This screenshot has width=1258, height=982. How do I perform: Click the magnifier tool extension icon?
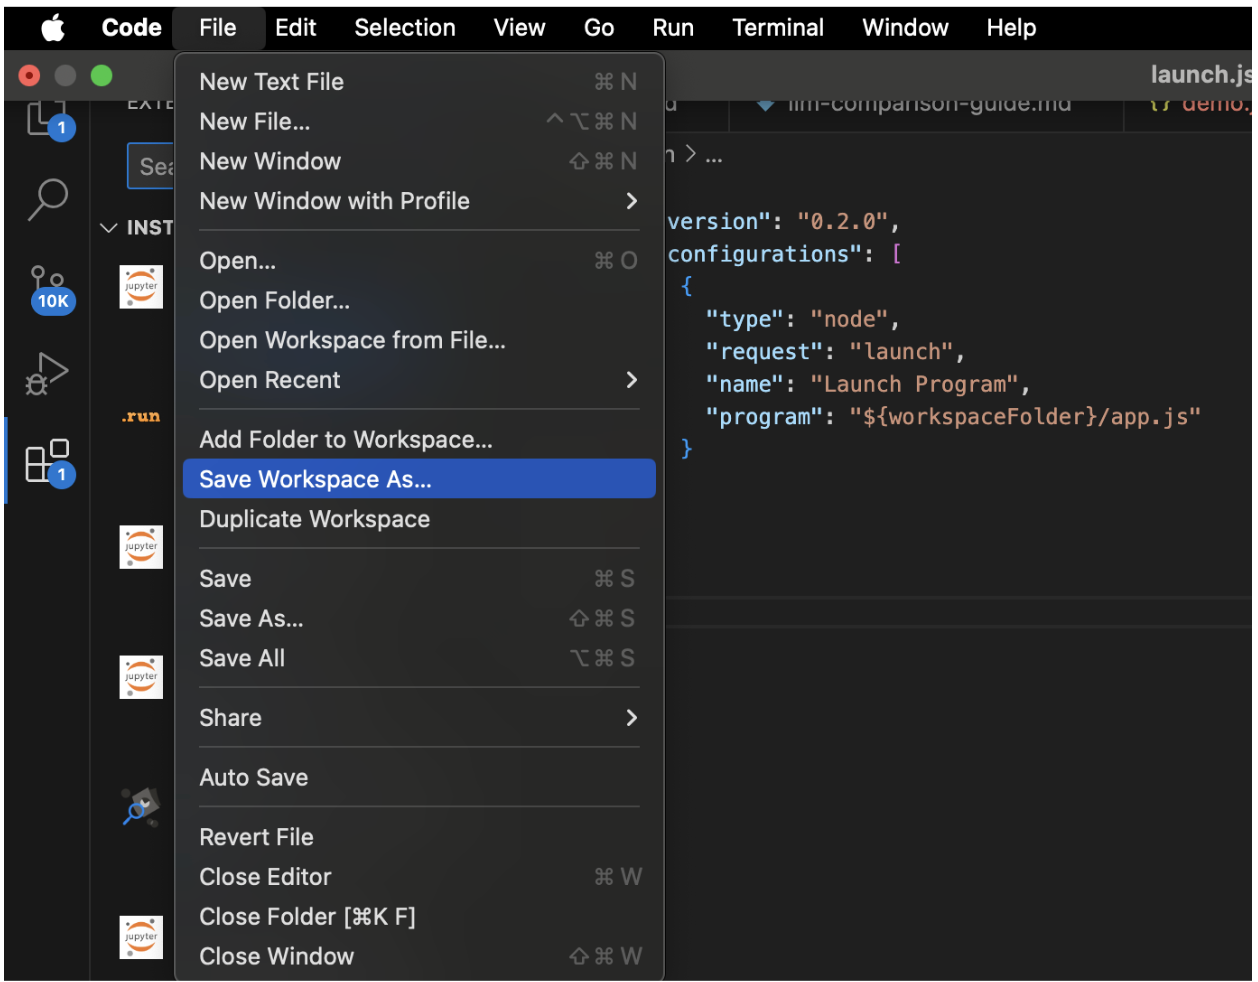click(x=141, y=806)
